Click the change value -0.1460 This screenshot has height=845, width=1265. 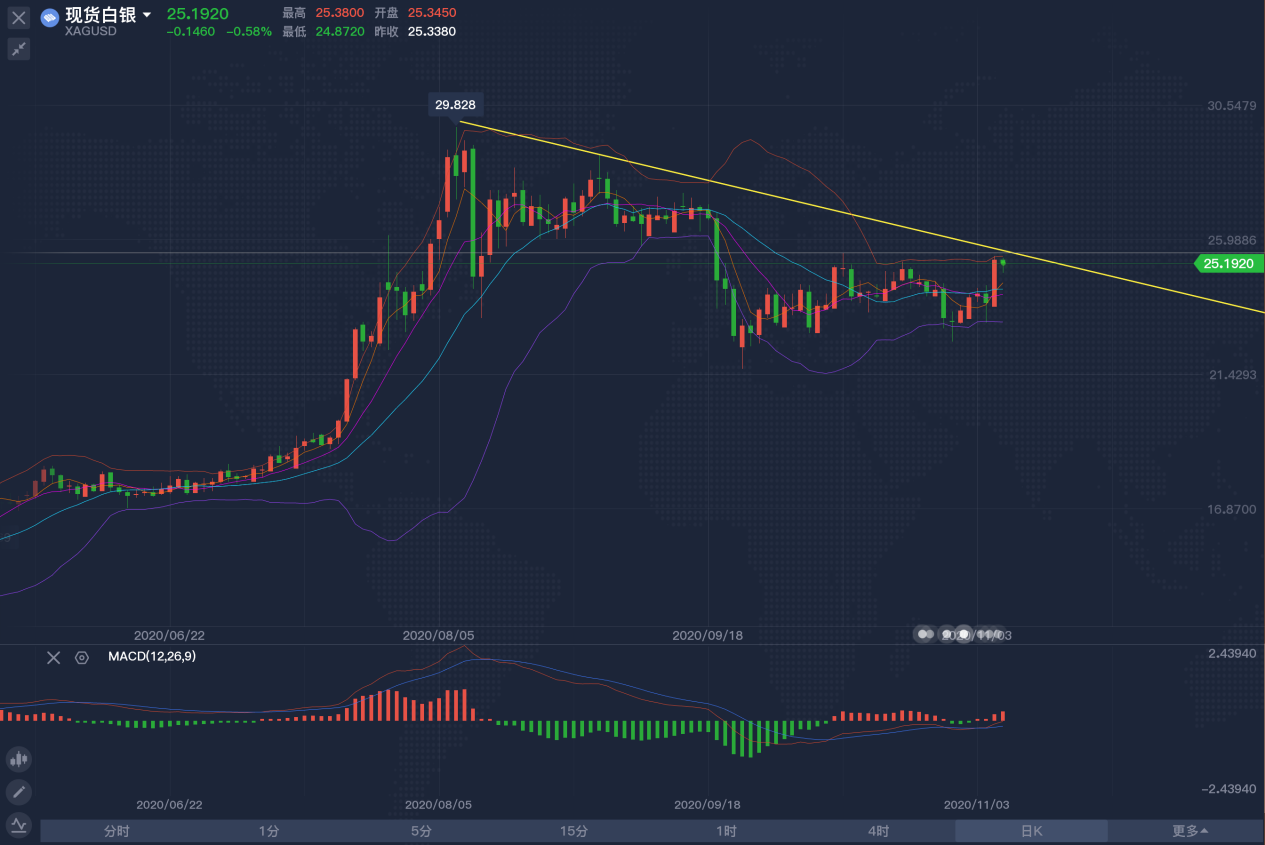190,32
